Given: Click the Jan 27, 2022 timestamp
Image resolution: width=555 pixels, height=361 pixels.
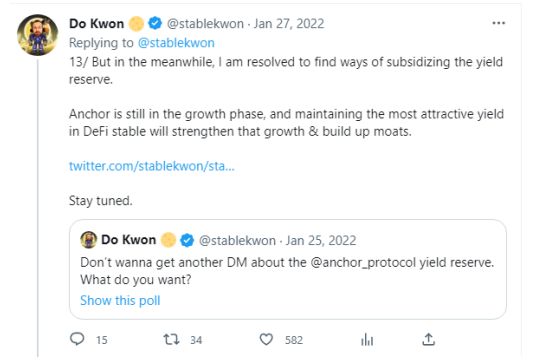Looking at the screenshot, I should pos(288,24).
